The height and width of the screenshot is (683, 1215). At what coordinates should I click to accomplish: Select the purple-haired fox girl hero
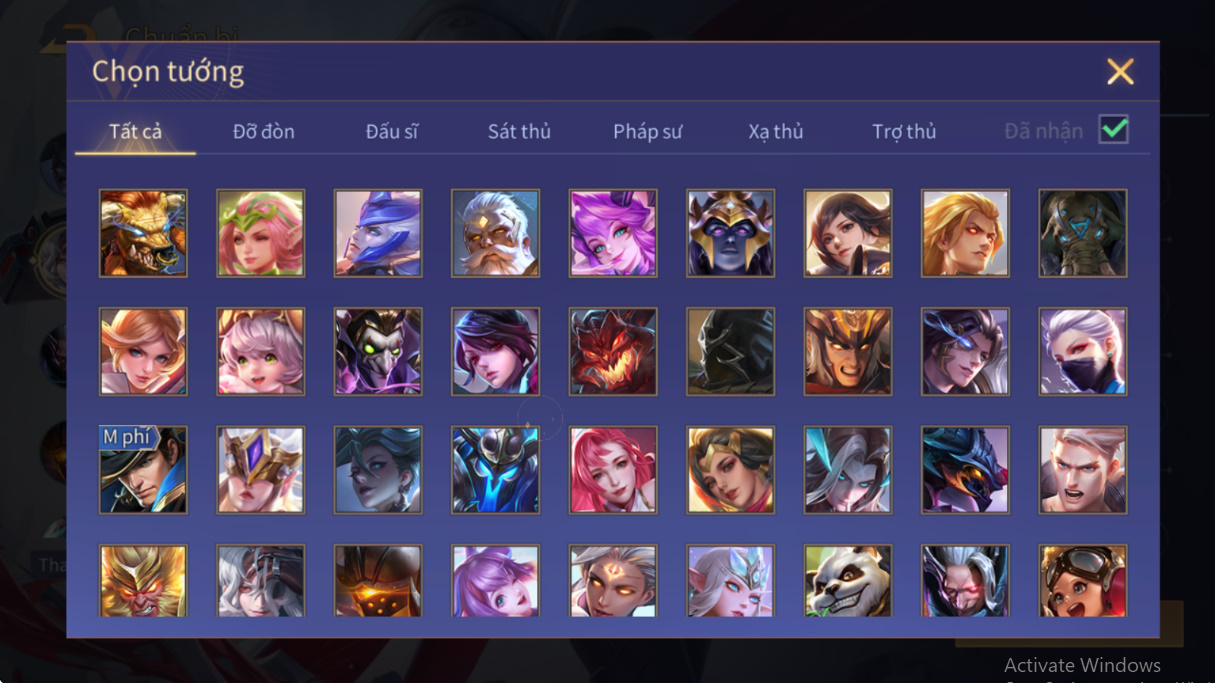(613, 233)
